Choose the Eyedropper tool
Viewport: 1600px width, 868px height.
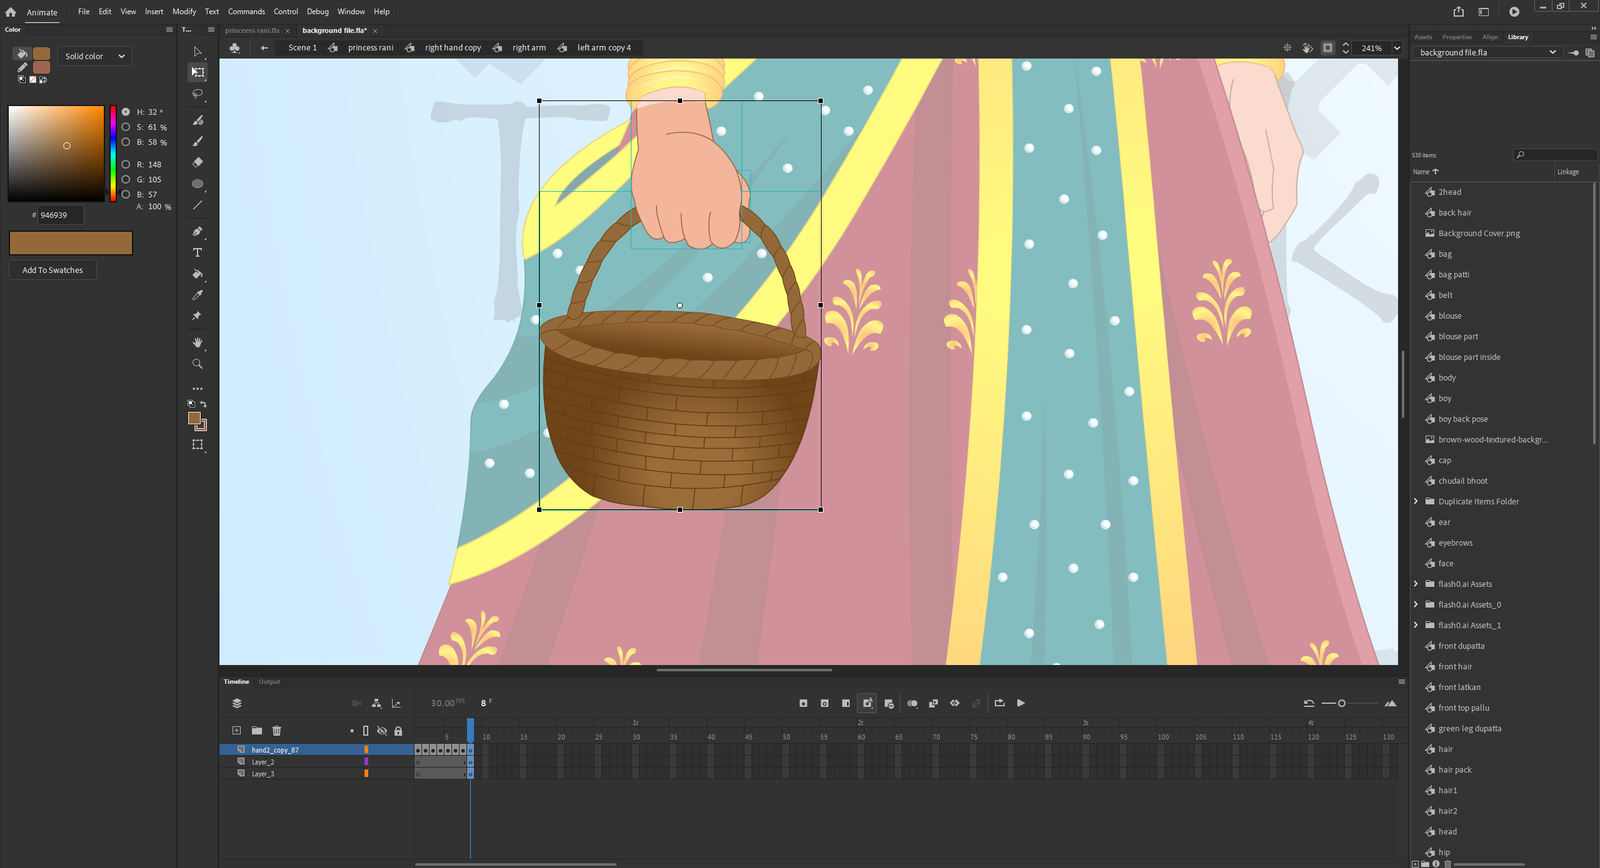pyautogui.click(x=197, y=295)
